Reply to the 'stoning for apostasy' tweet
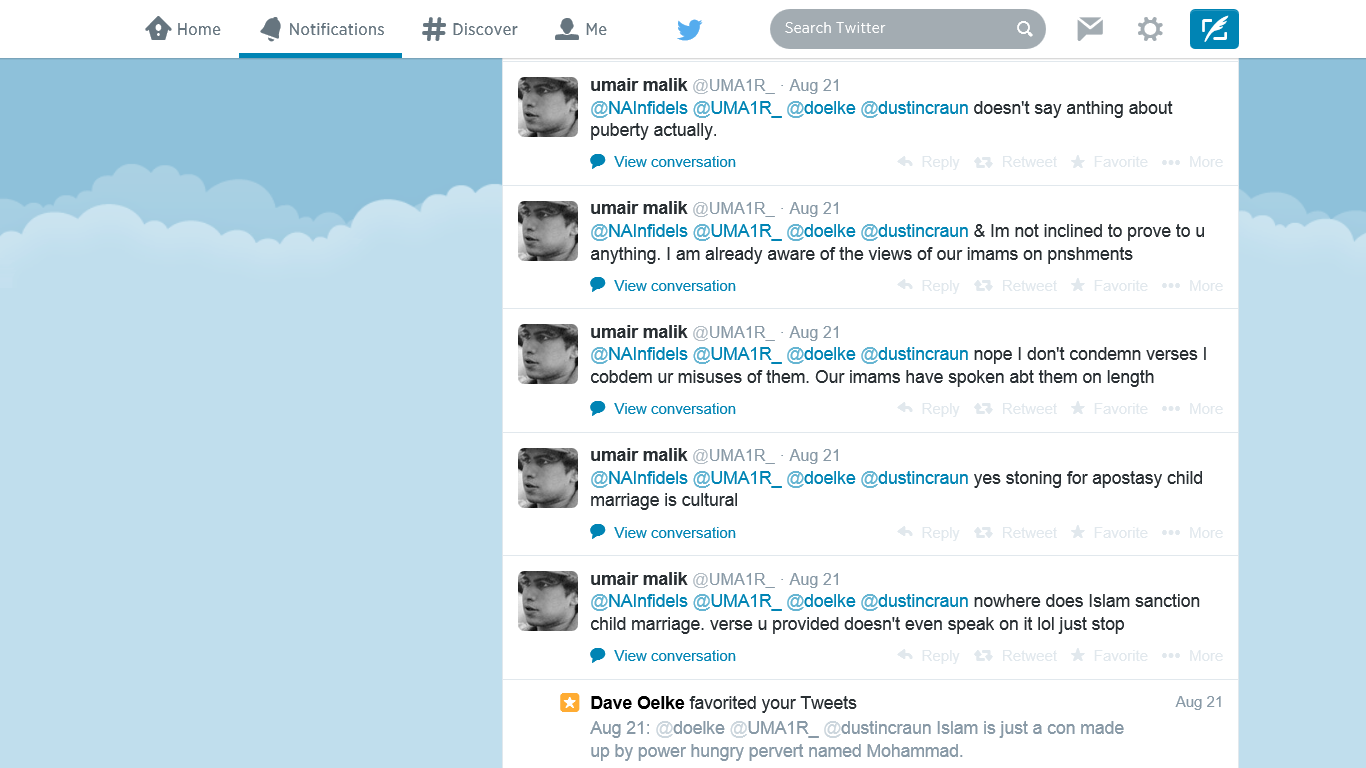The width and height of the screenshot is (1366, 768). [928, 533]
